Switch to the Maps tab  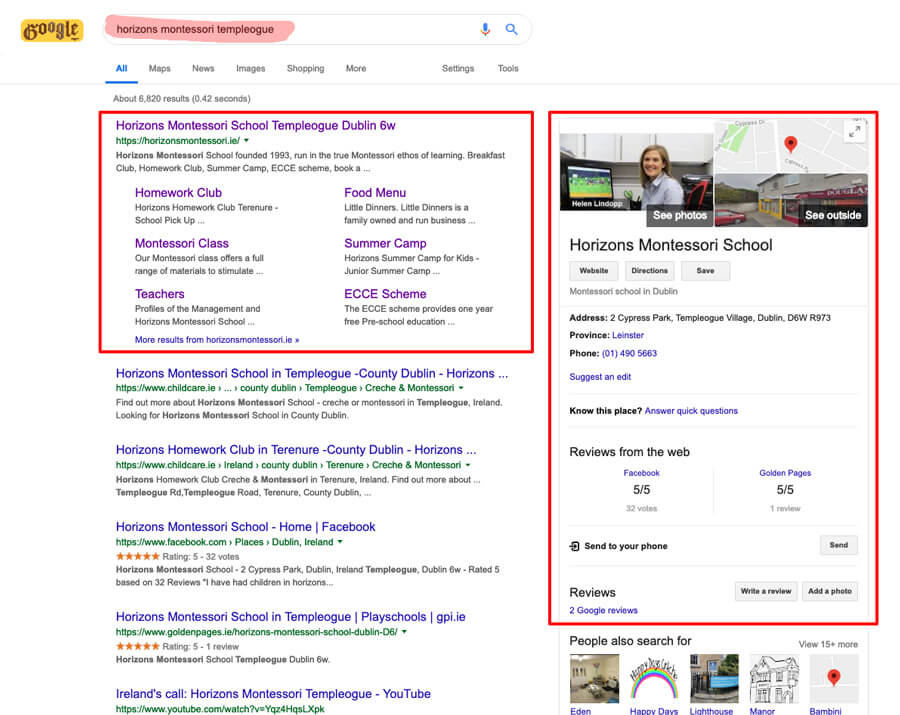160,68
